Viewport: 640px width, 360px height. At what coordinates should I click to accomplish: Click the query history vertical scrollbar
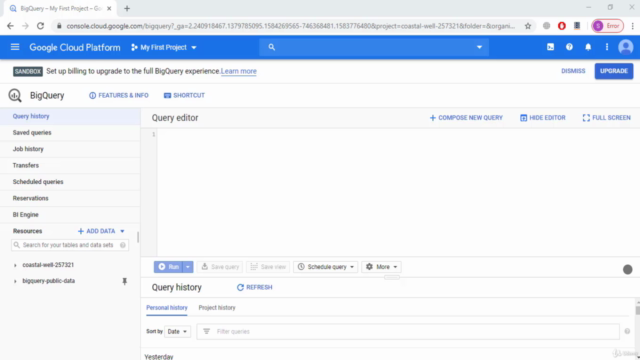pos(638,310)
